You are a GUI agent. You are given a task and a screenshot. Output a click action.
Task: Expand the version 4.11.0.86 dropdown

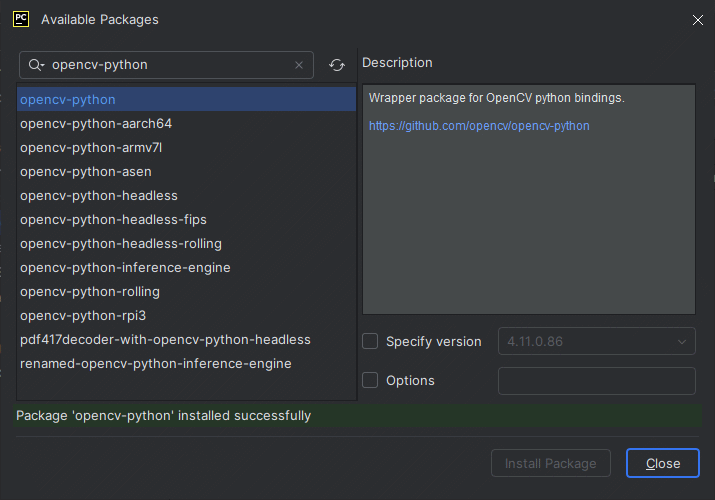pos(596,341)
